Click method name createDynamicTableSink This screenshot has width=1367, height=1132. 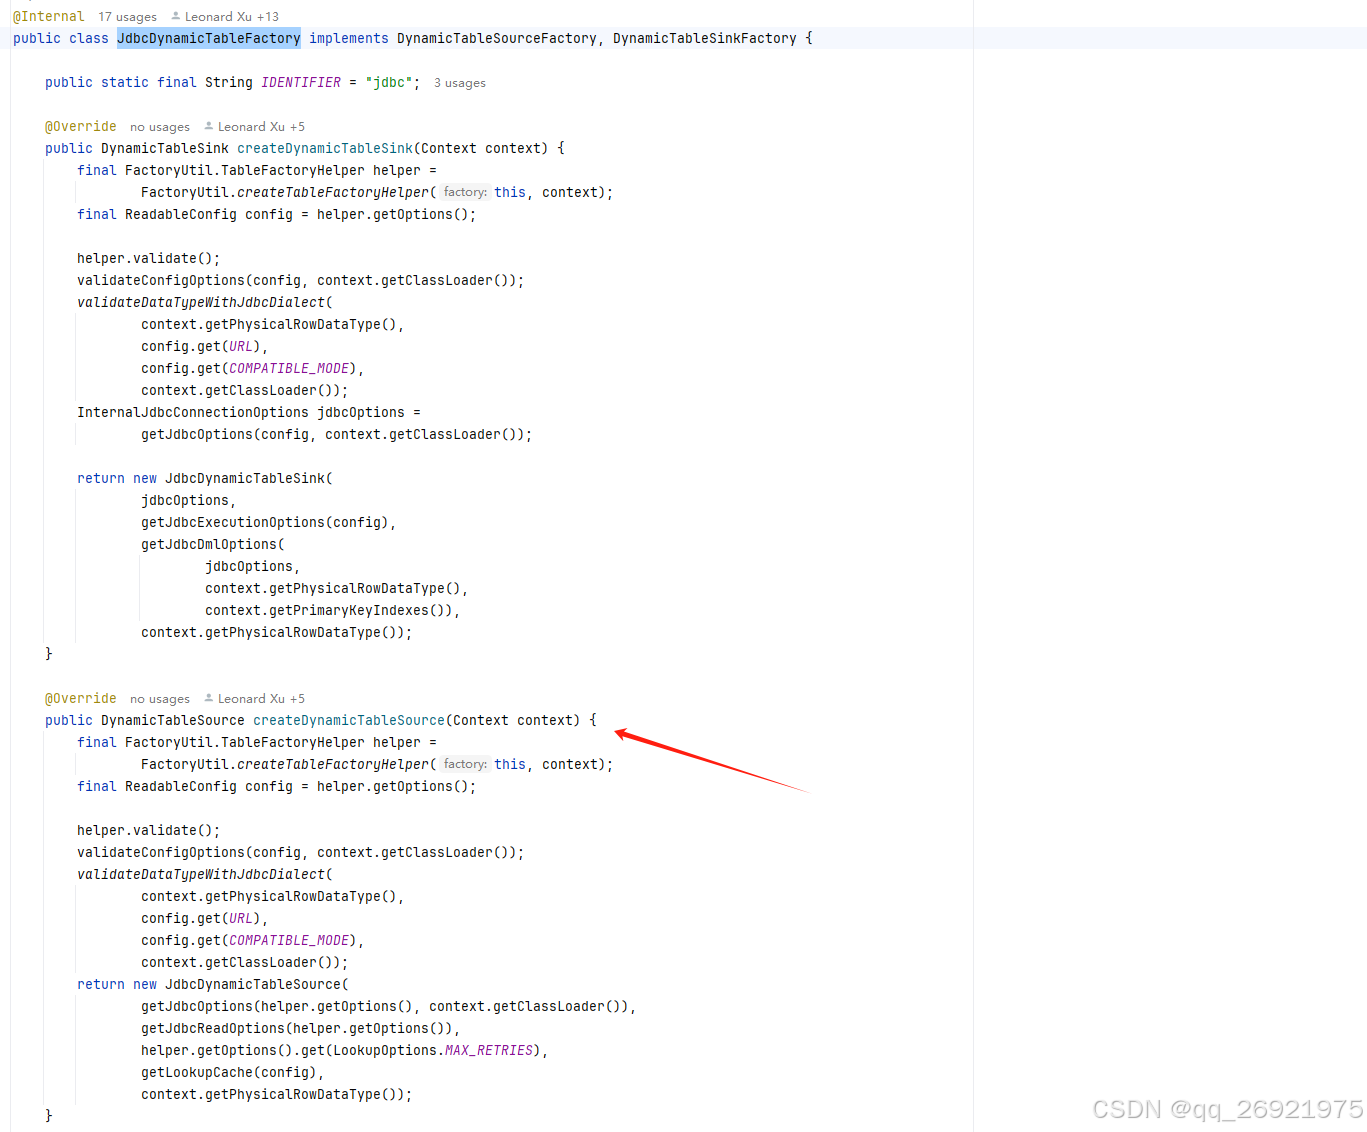tap(325, 148)
